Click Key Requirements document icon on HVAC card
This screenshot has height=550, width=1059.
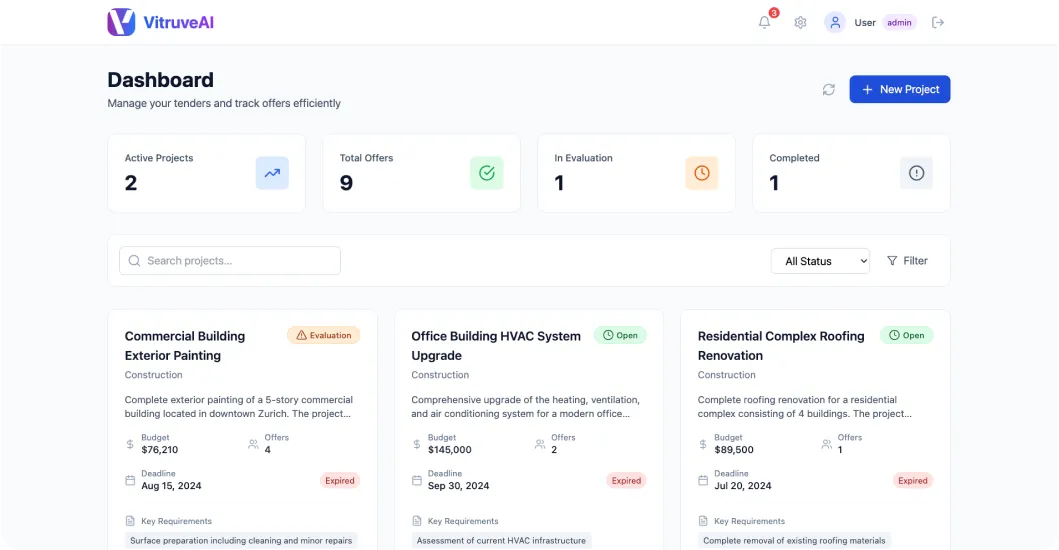(417, 521)
